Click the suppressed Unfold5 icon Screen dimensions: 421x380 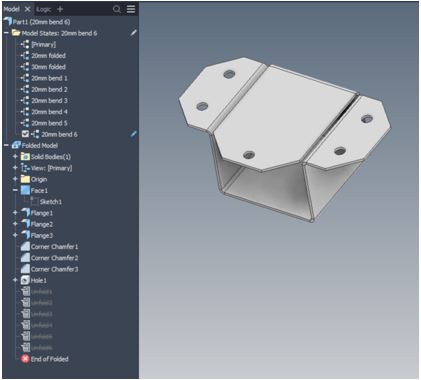[25, 336]
